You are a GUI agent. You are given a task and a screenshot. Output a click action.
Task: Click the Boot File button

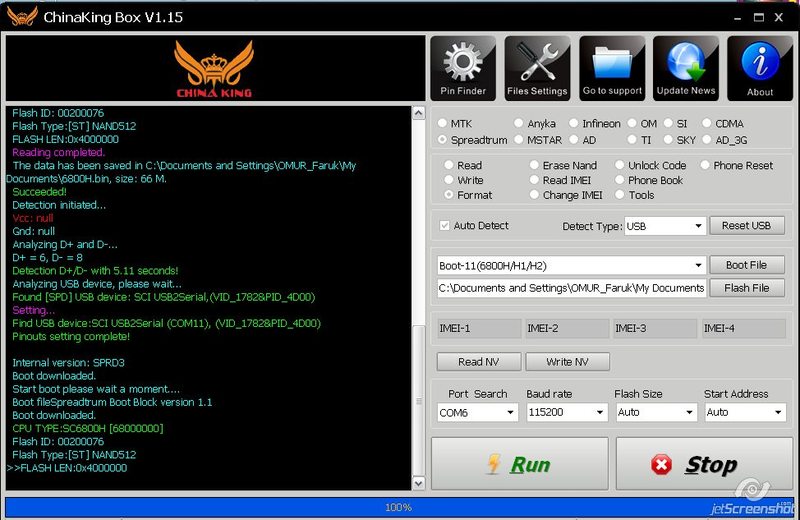746,265
